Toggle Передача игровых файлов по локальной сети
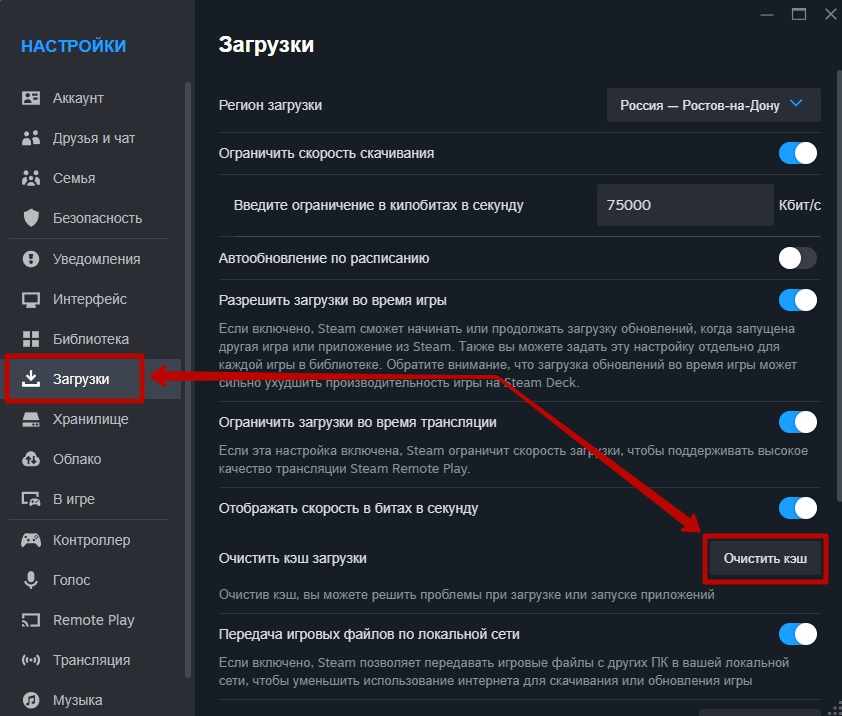The height and width of the screenshot is (716, 842). point(797,634)
